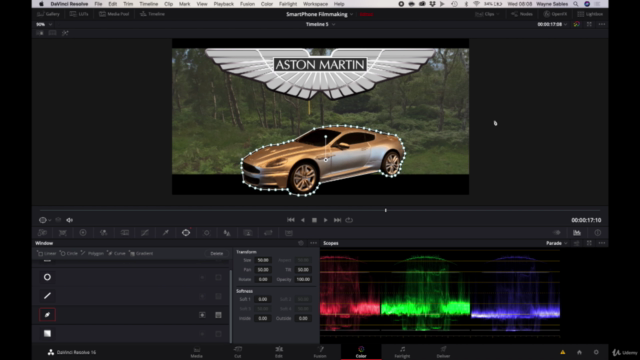Viewport: 640px width, 360px height.
Task: Open the Playback menu
Action: pyautogui.click(x=224, y=4)
